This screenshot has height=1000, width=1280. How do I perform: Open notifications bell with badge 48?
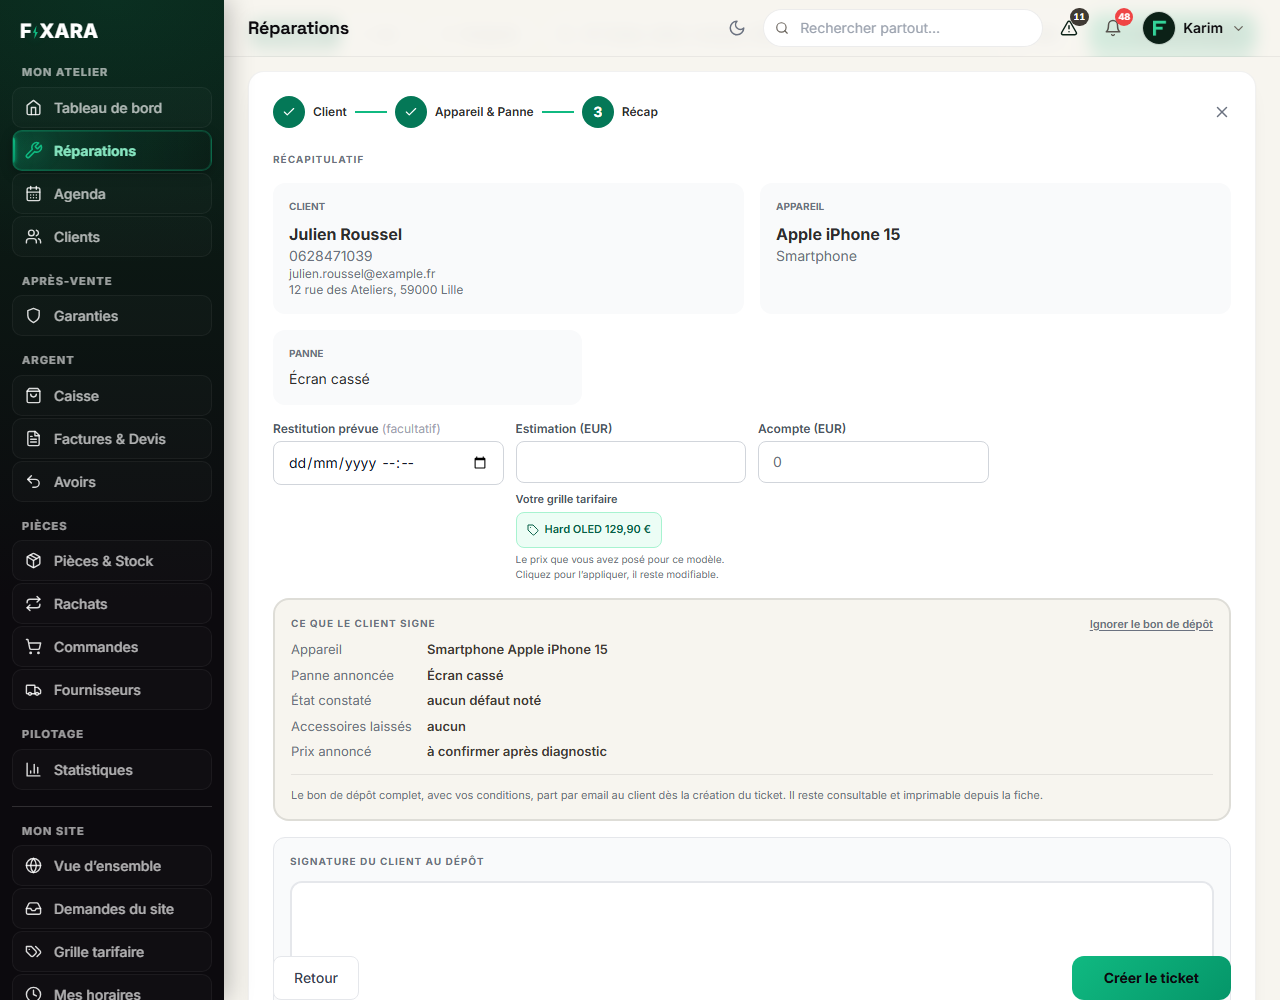point(1113,28)
